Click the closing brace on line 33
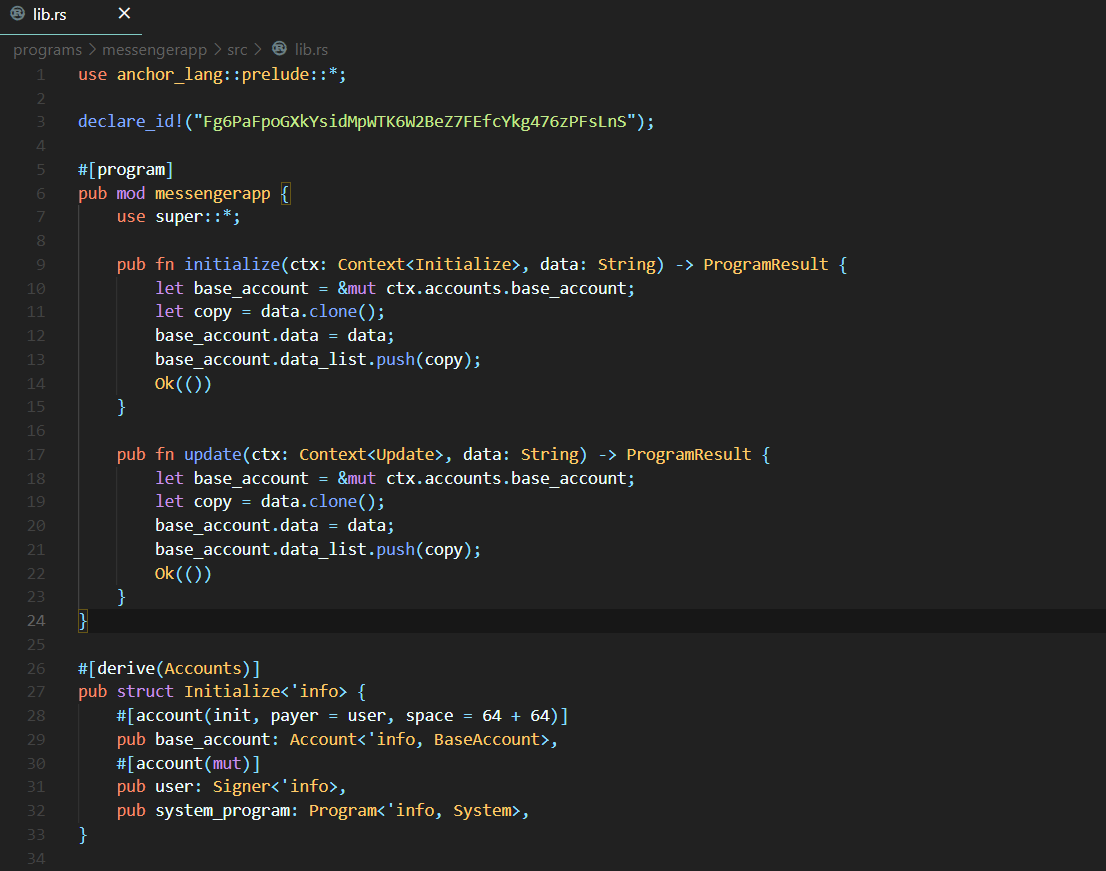Viewport: 1106px width, 871px height. click(x=83, y=835)
